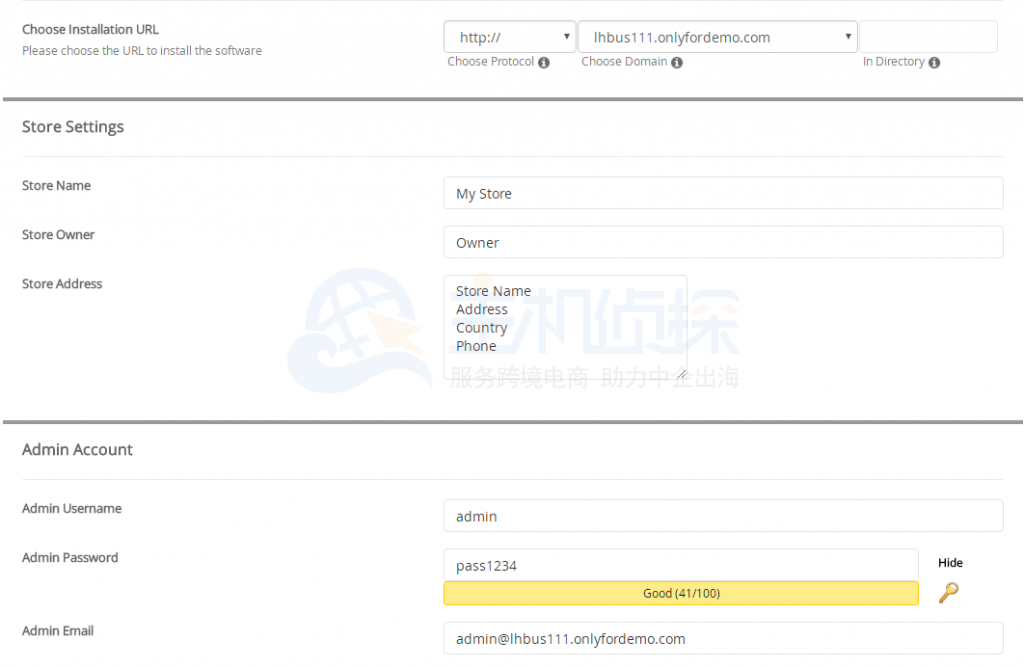1024x667 pixels.
Task: Hide the admin password using Hide link
Action: 949,562
